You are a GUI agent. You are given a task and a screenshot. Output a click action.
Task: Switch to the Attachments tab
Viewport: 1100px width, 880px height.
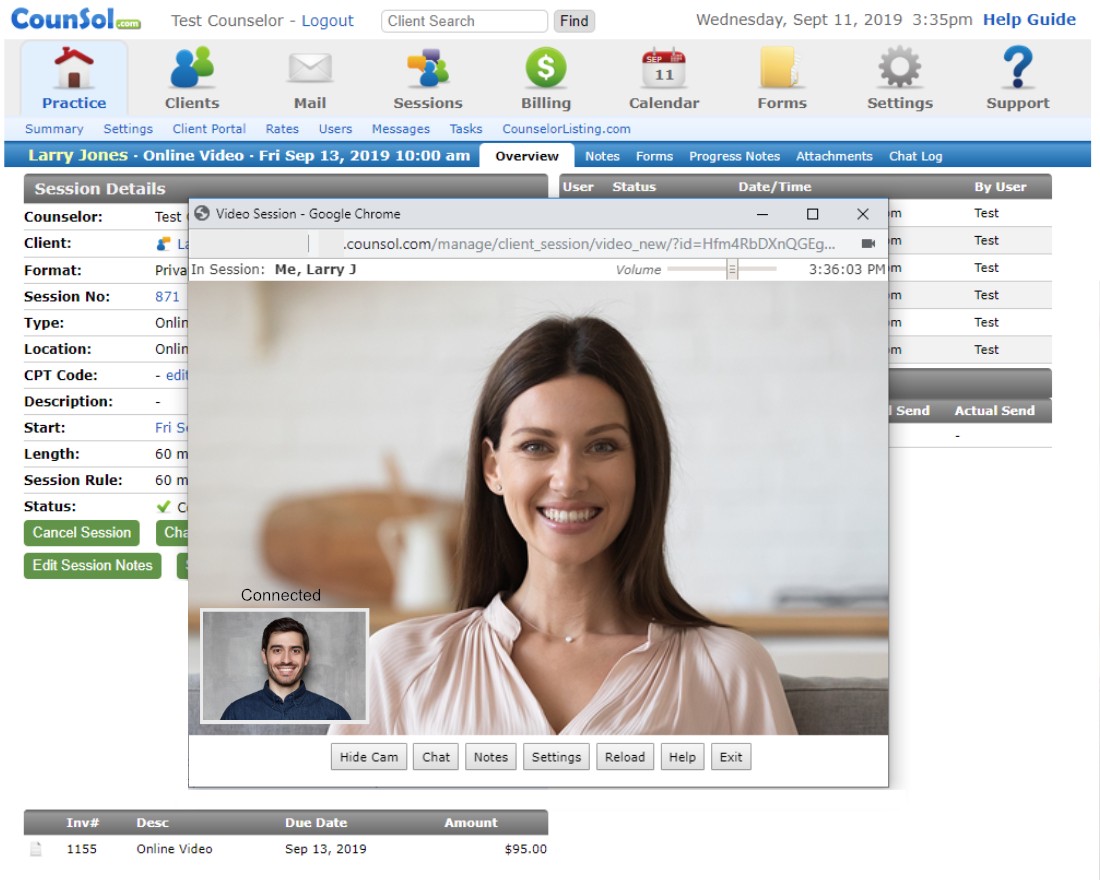tap(833, 156)
